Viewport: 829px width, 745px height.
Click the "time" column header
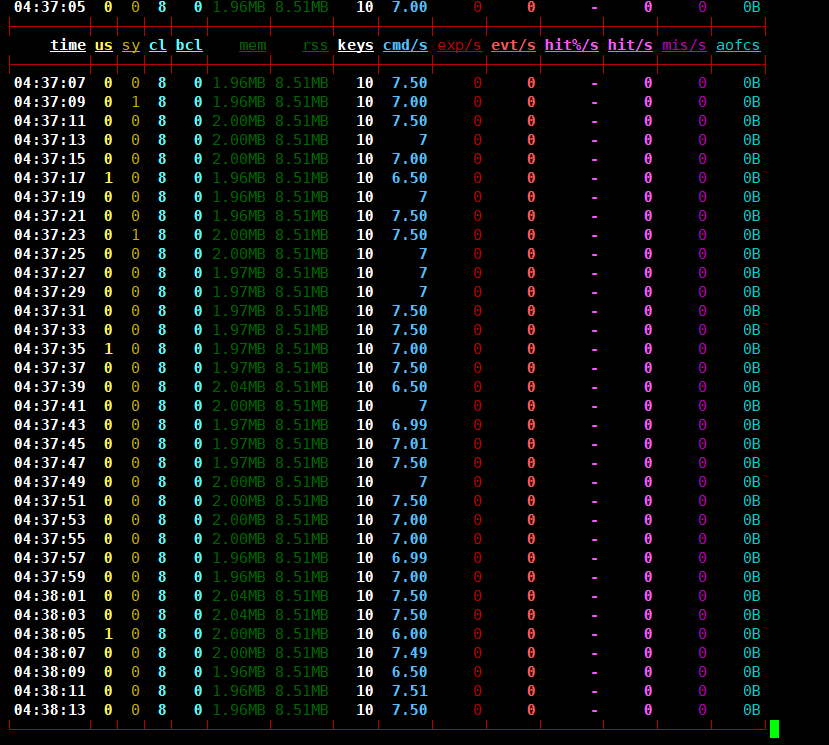[x=68, y=45]
